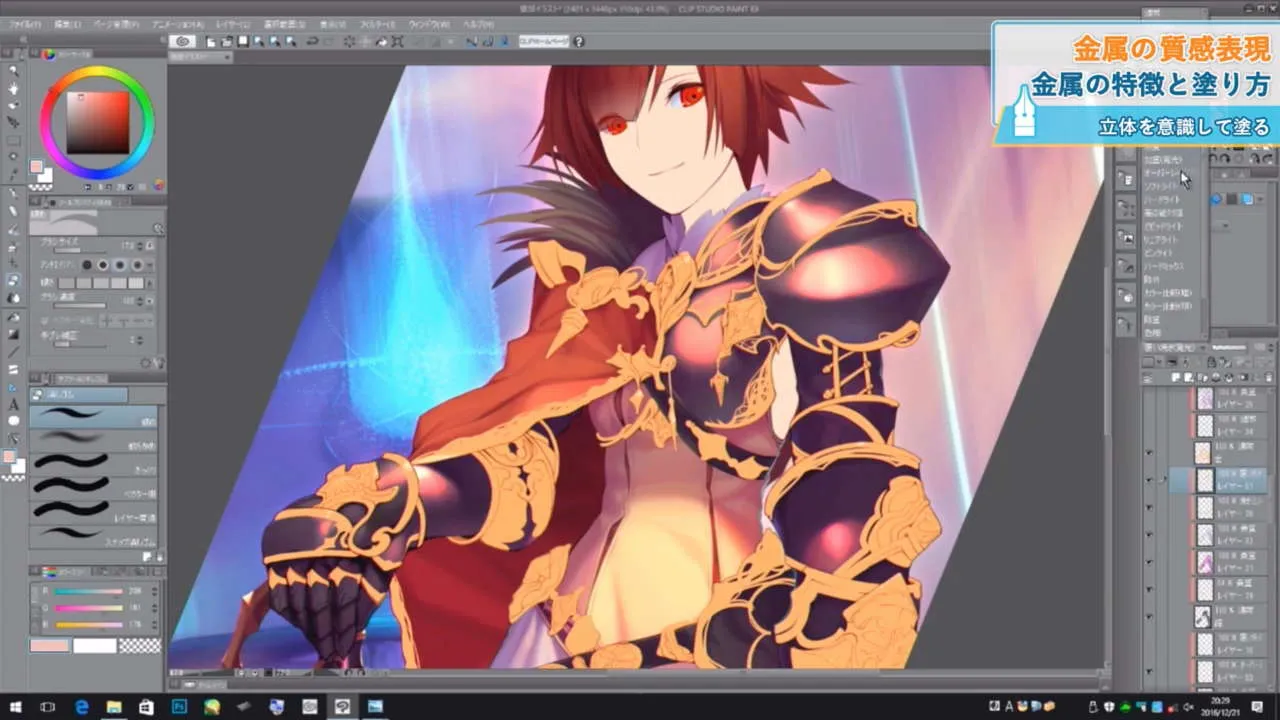Open Photoshop from the Windows taskbar
This screenshot has height=720, width=1280.
179,707
